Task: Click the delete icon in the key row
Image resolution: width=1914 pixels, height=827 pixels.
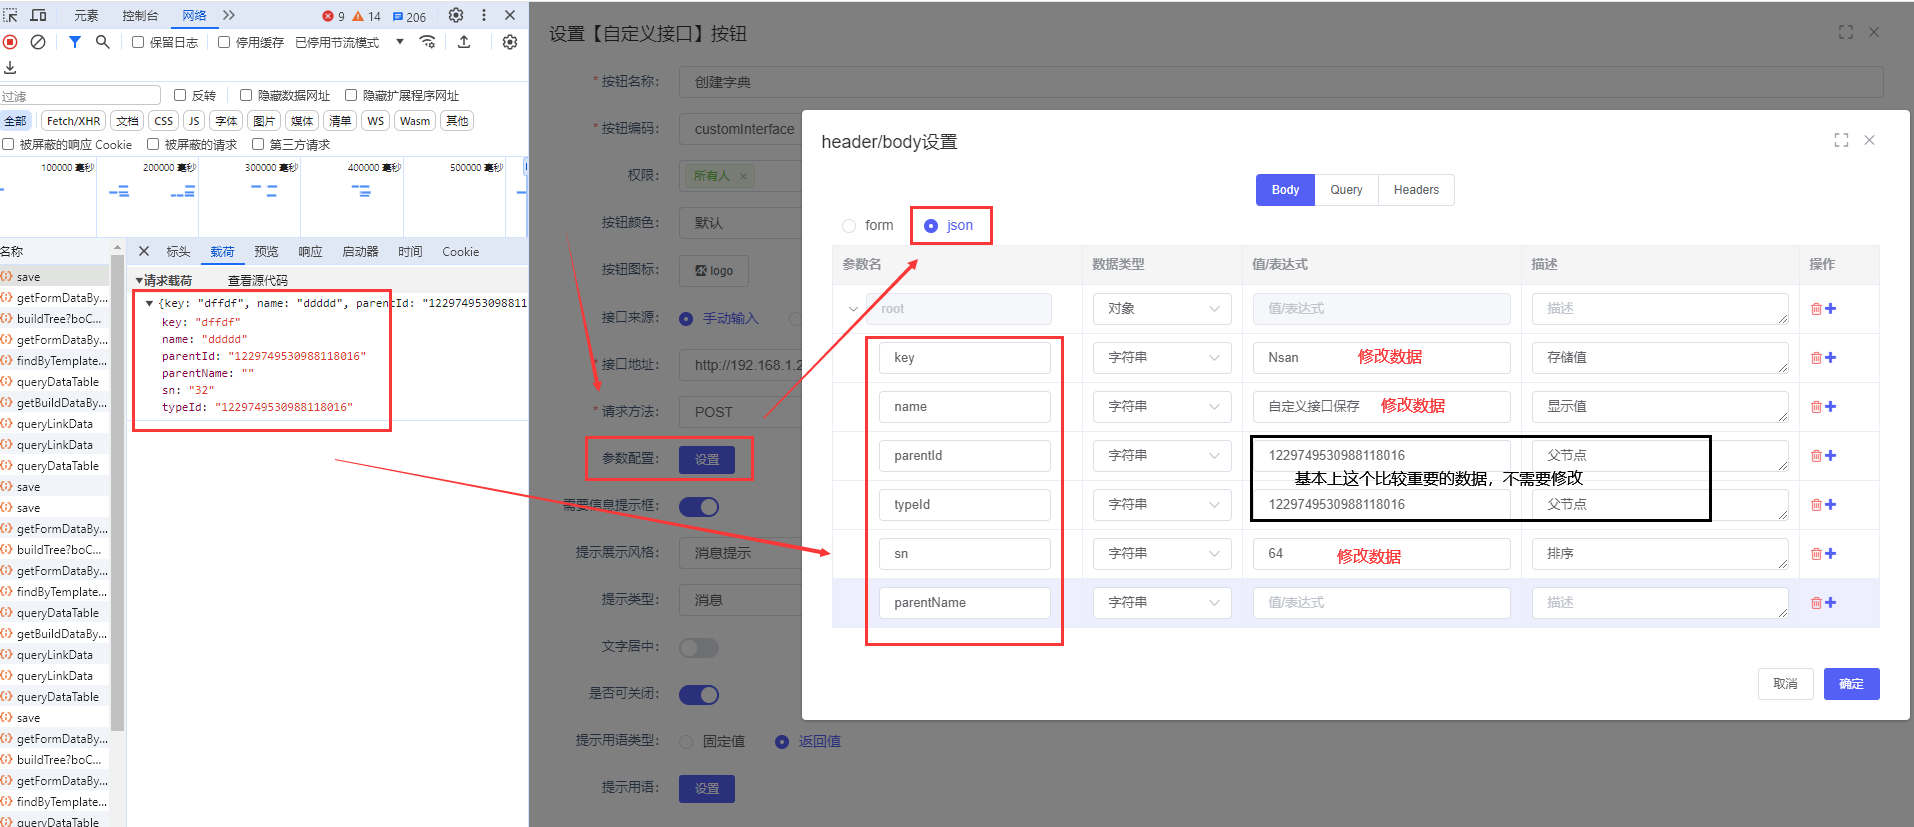Action: click(x=1816, y=358)
